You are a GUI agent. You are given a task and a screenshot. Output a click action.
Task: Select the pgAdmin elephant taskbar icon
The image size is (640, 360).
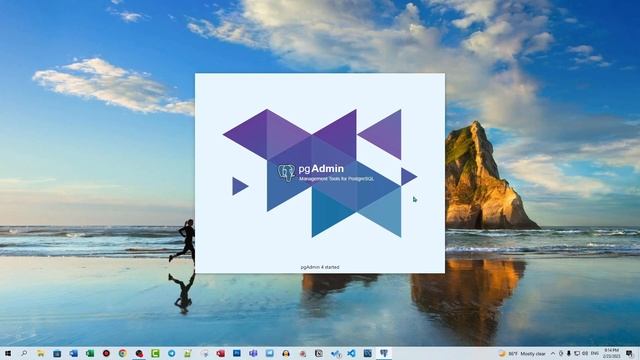pyautogui.click(x=384, y=353)
